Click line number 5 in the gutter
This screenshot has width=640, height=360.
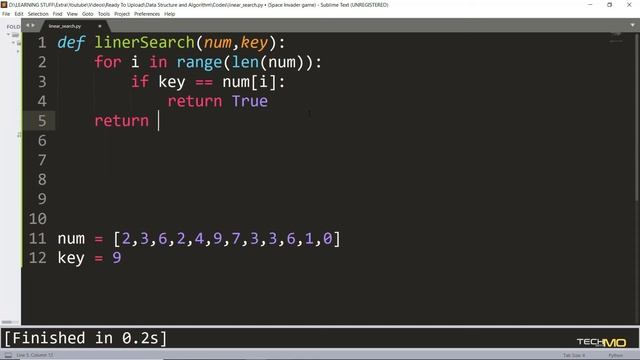[x=42, y=121]
